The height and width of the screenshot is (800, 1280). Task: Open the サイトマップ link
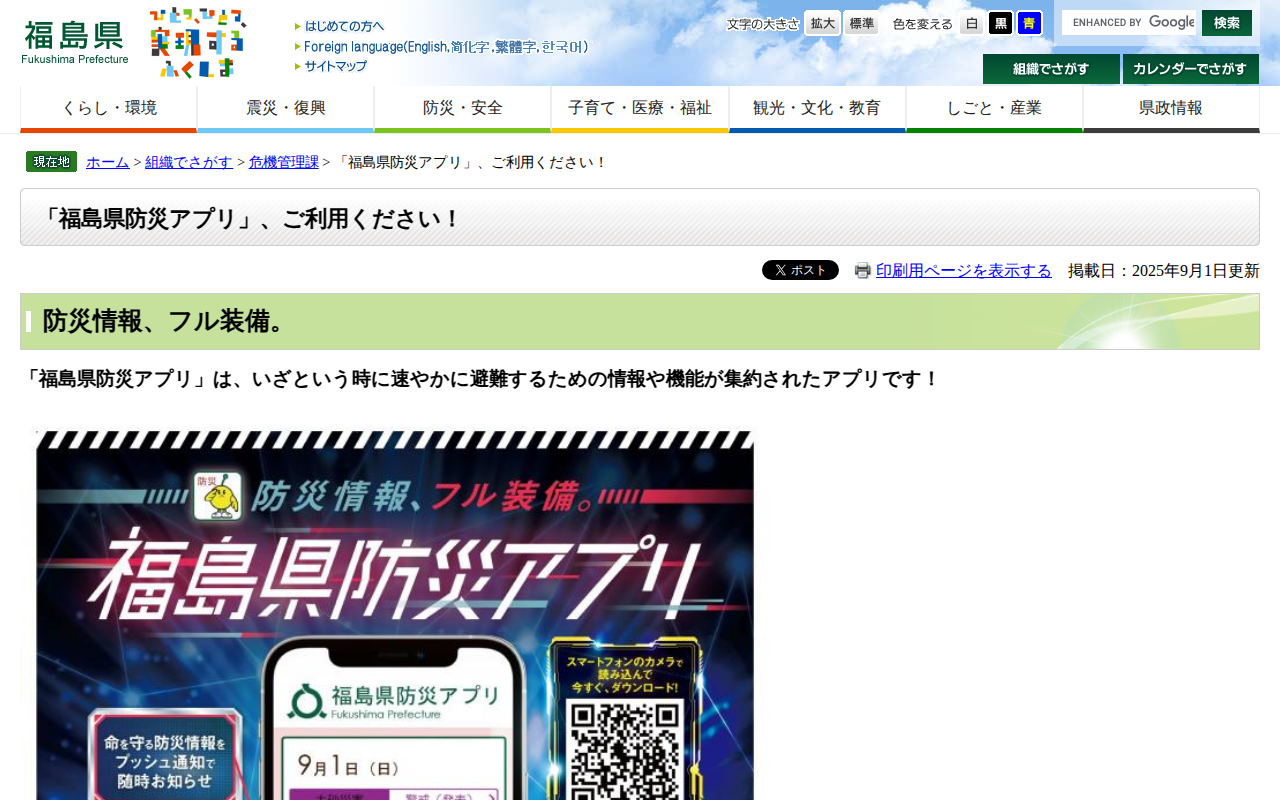[x=331, y=66]
